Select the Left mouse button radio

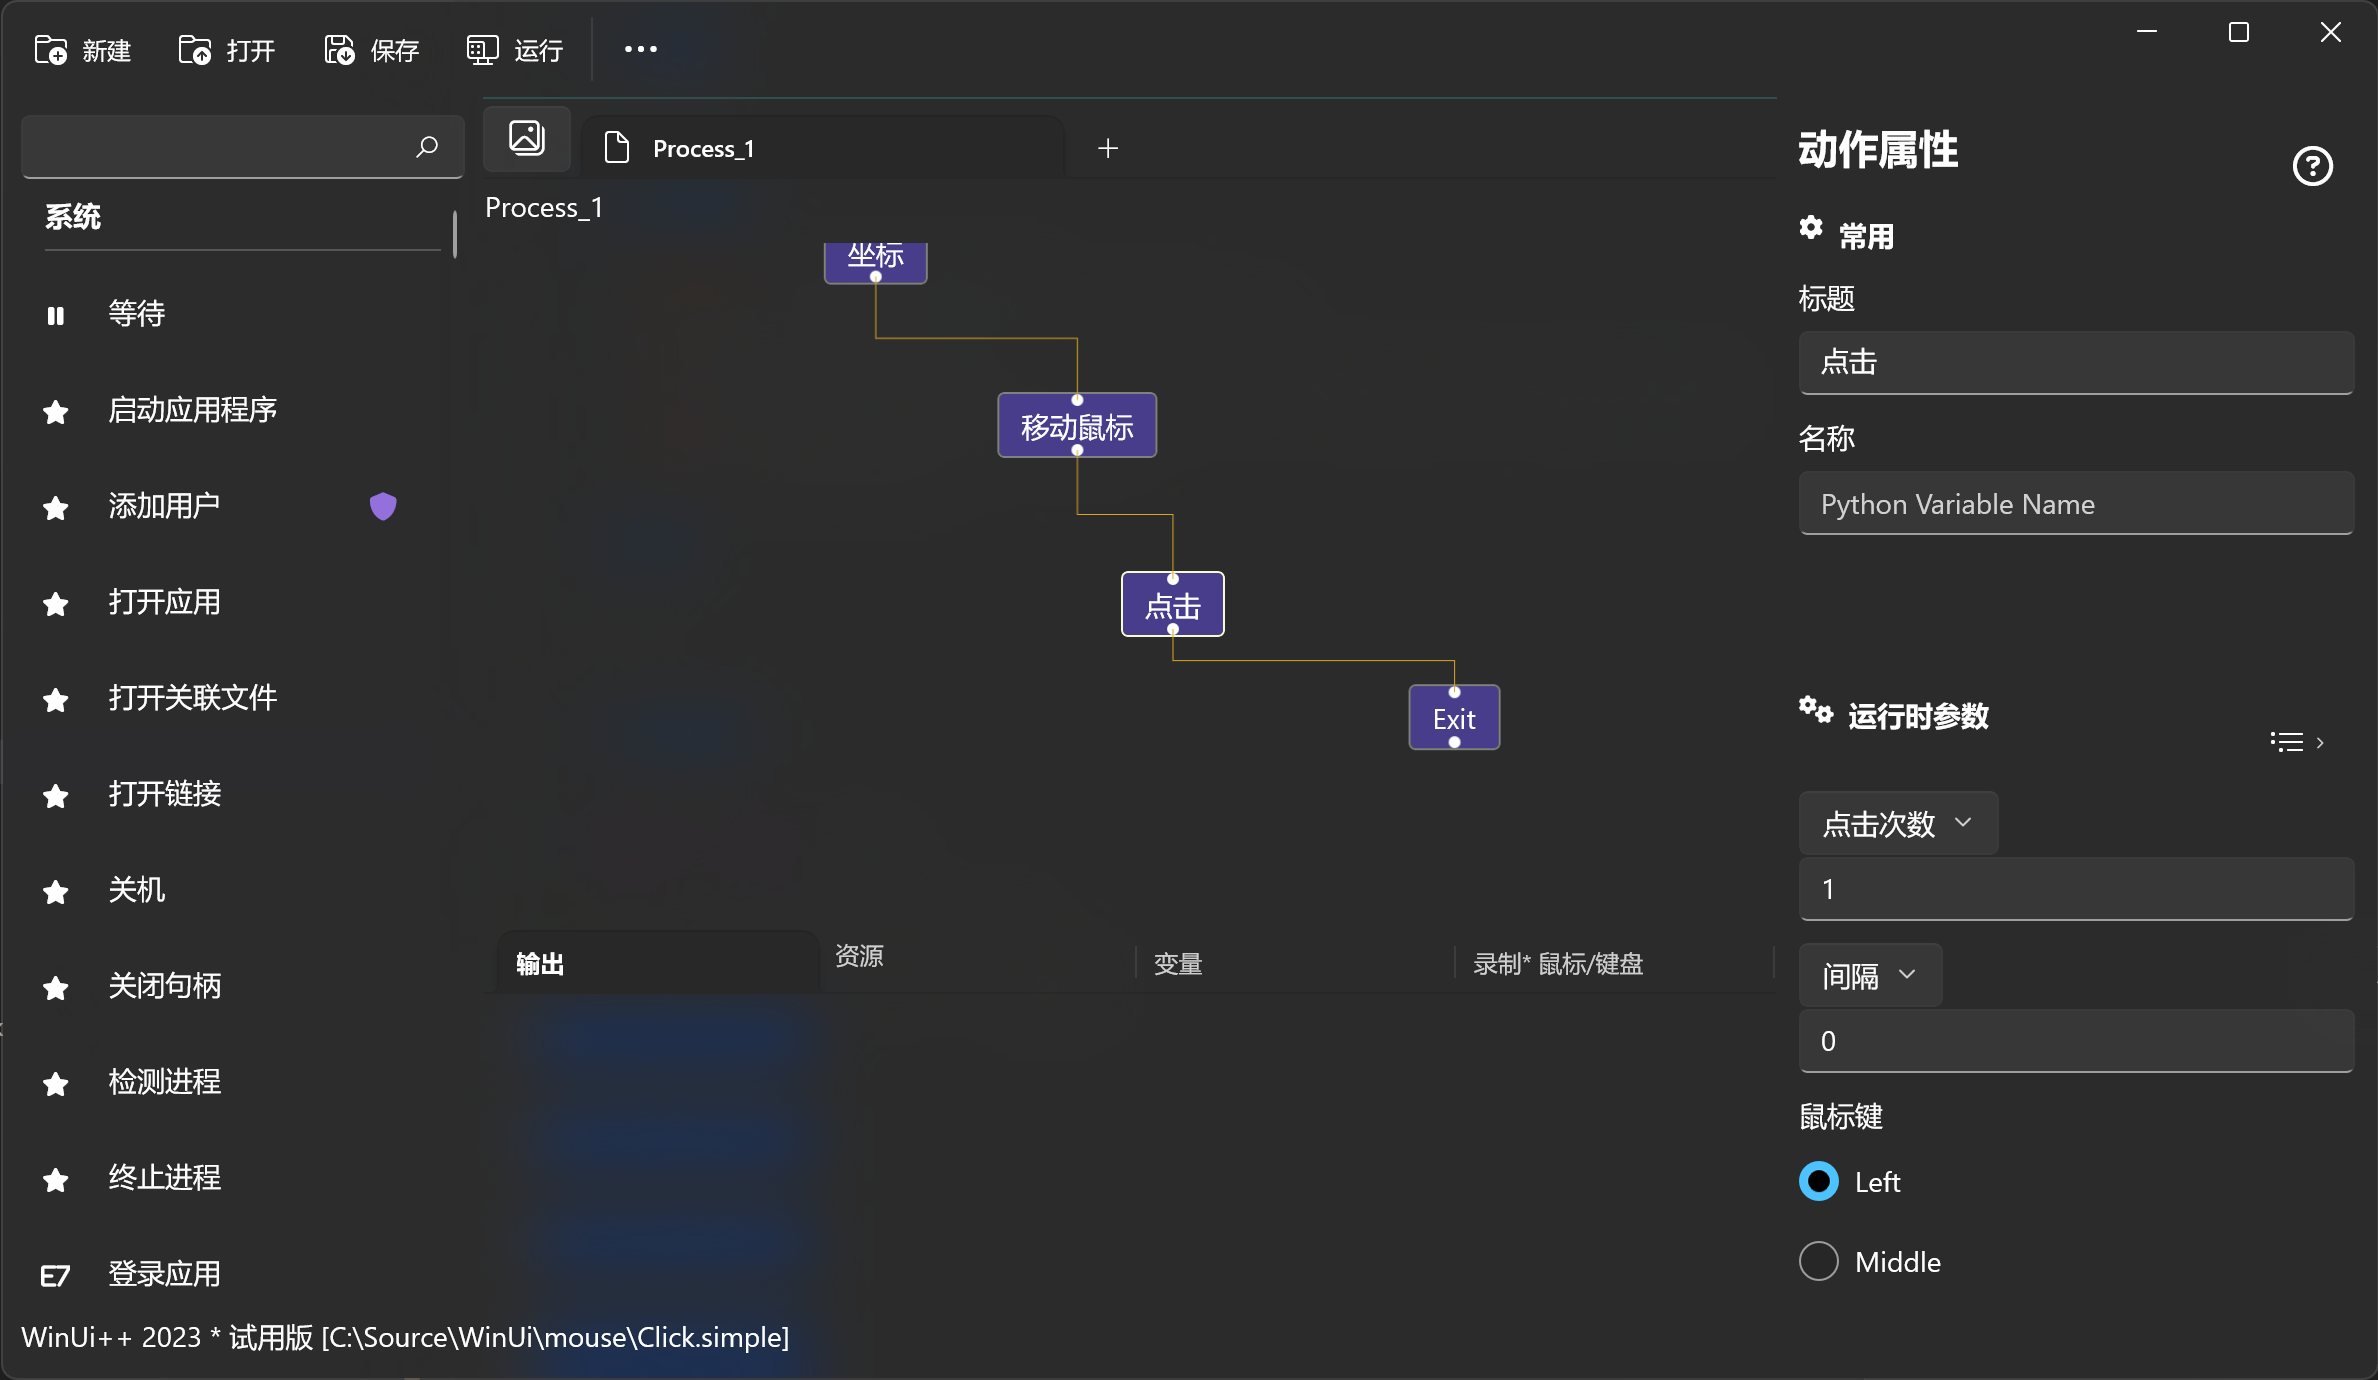(1819, 1181)
